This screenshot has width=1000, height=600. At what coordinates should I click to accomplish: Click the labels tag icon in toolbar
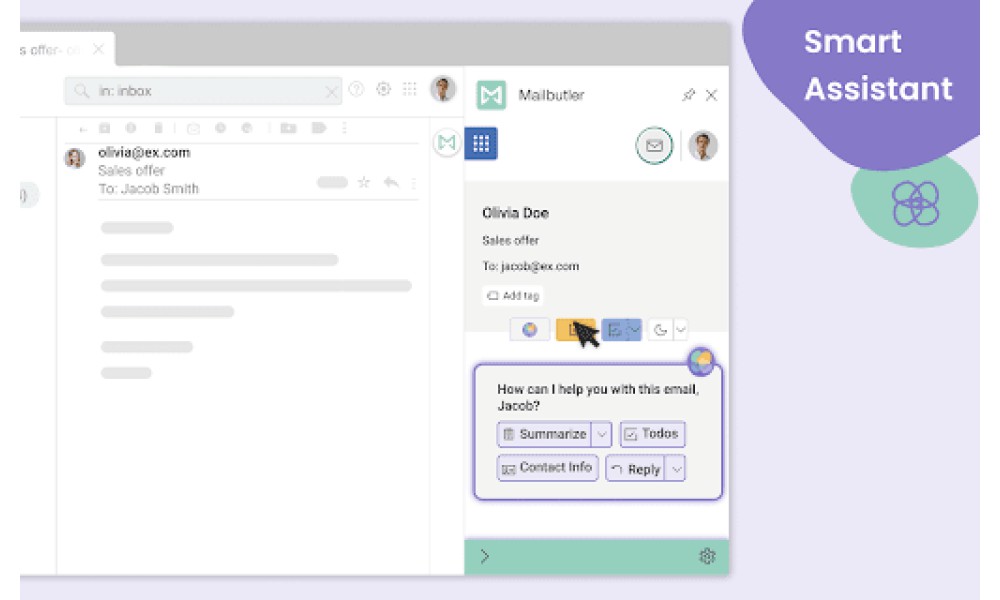(319, 128)
